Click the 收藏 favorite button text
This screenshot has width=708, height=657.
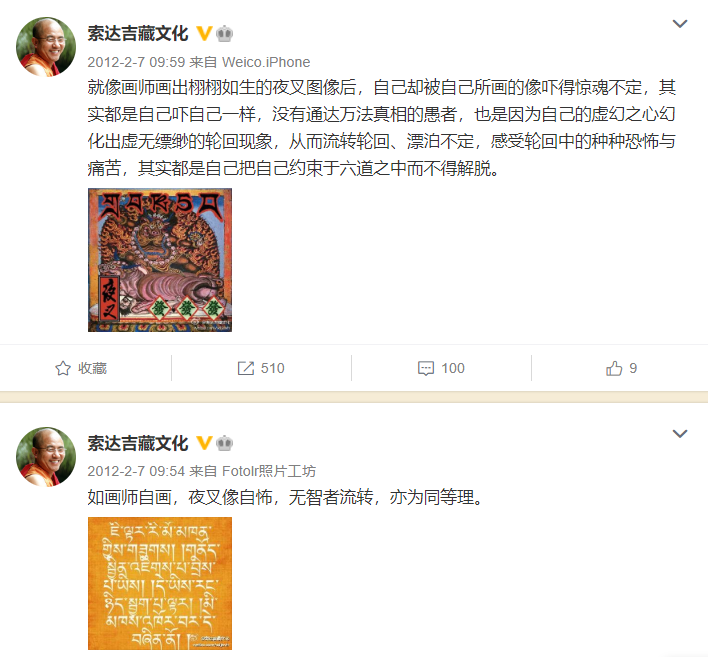93,368
